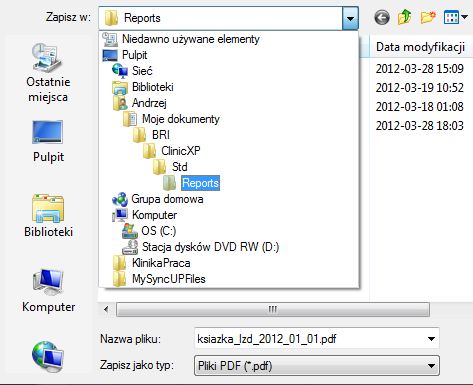
Task: Click the date '2012-03-18 01:08'
Action: [x=420, y=107]
